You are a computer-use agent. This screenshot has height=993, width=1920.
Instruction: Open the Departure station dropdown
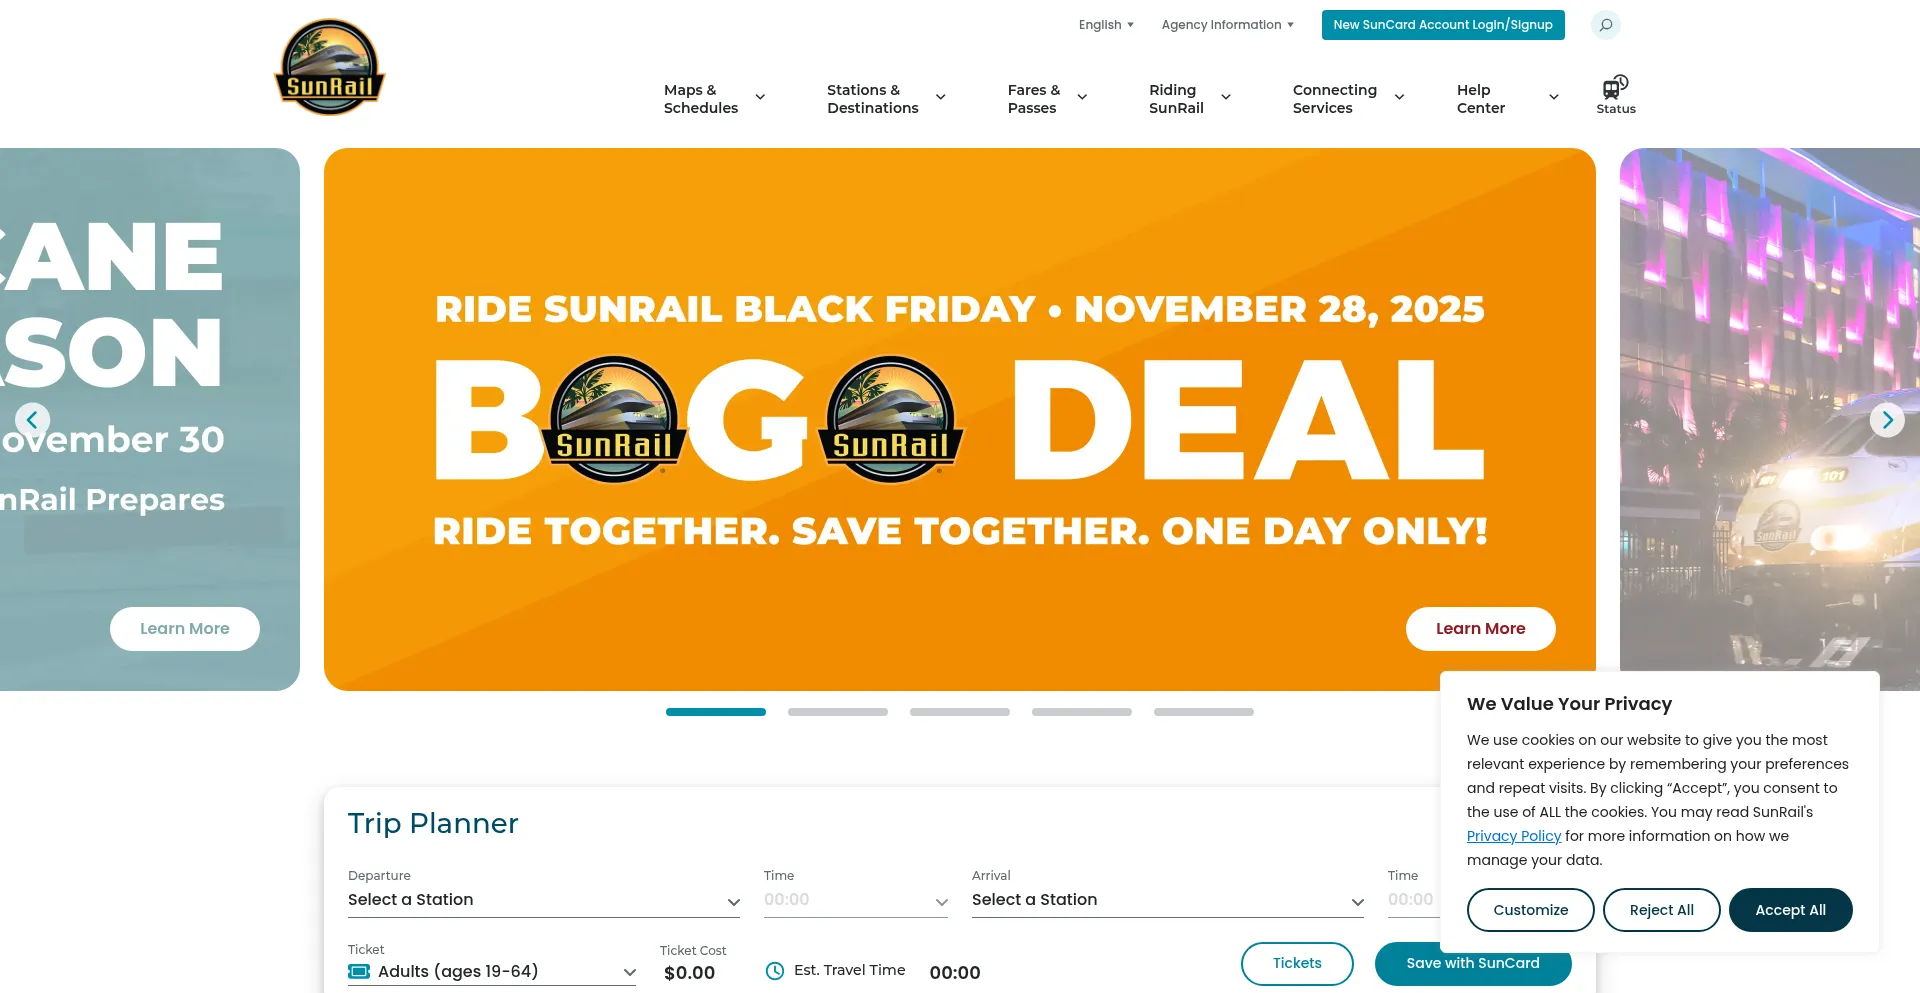543,900
